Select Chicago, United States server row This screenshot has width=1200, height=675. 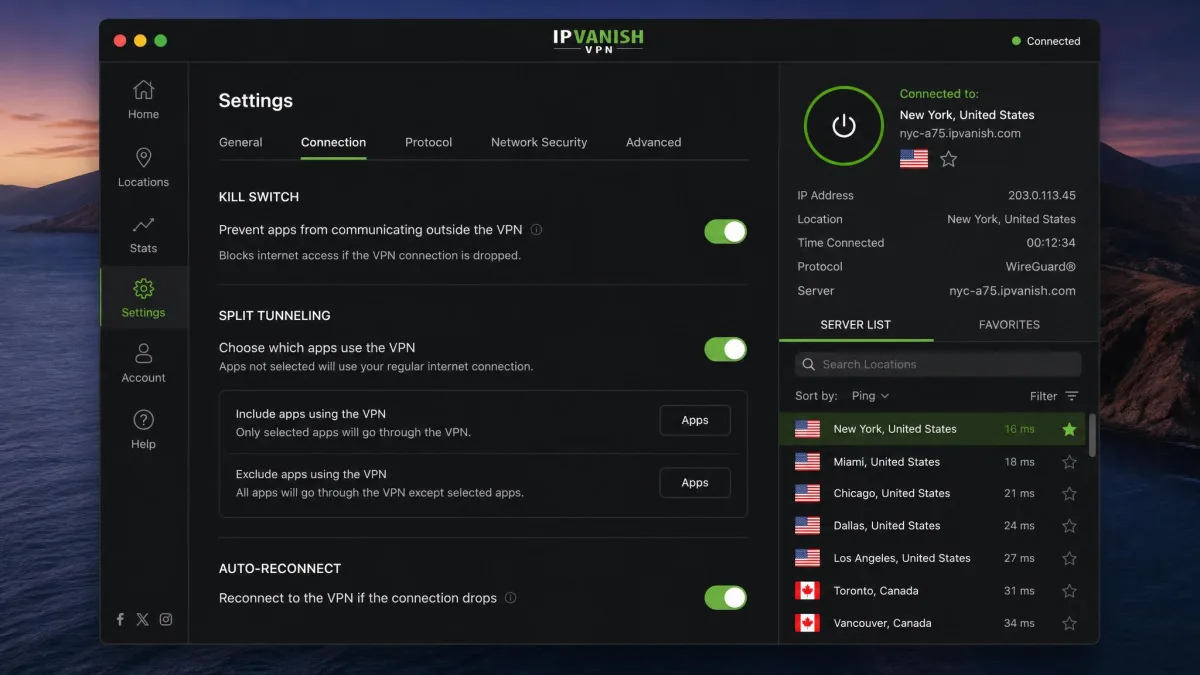932,494
